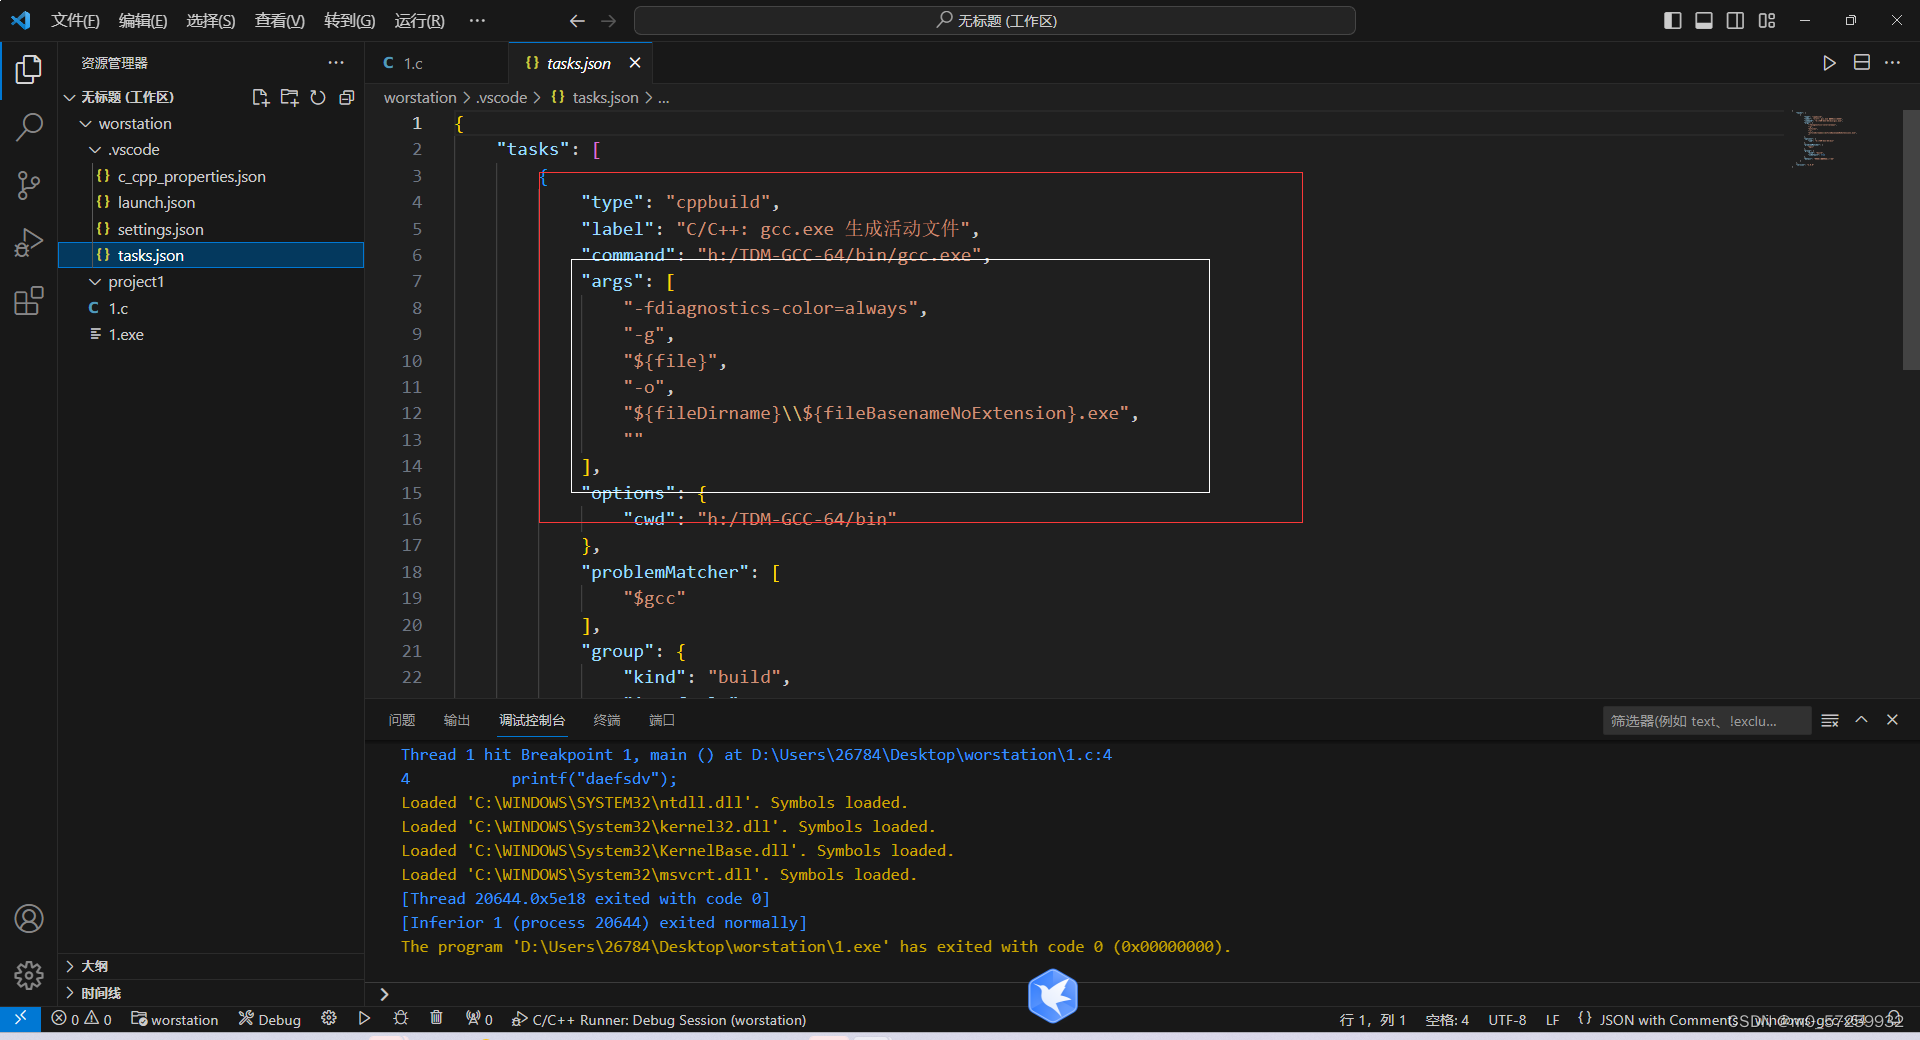Open the Search view in the activity bar
The height and width of the screenshot is (1040, 1920).
(29, 127)
